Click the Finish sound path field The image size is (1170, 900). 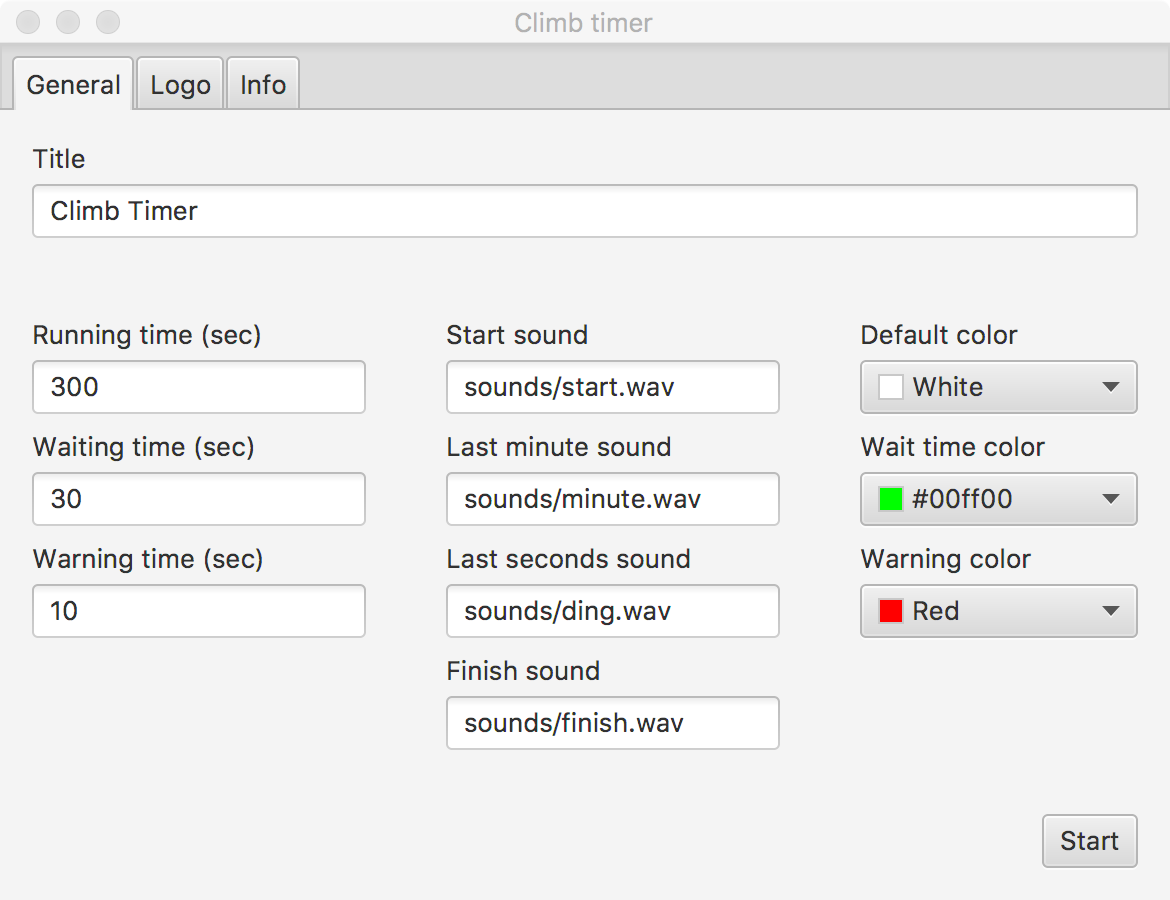coord(612,723)
